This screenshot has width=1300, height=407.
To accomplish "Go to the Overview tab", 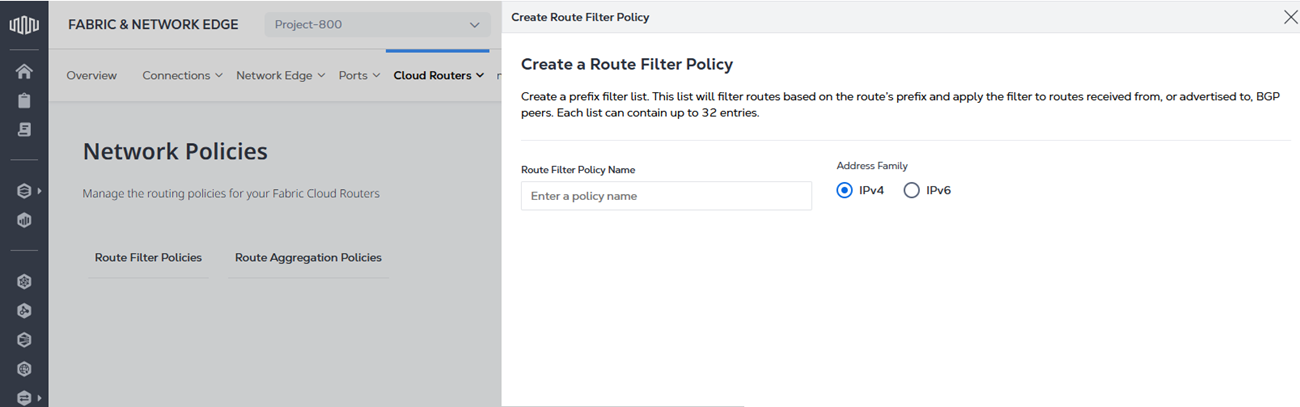I will point(91,75).
